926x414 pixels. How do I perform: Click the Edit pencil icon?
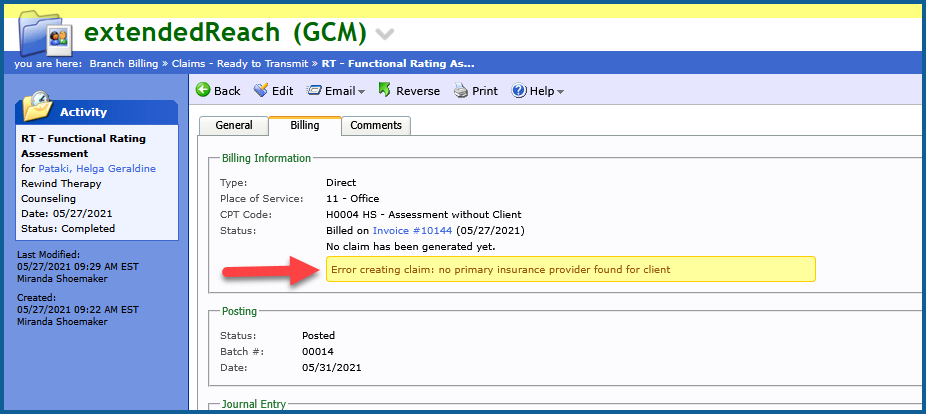pyautogui.click(x=260, y=90)
